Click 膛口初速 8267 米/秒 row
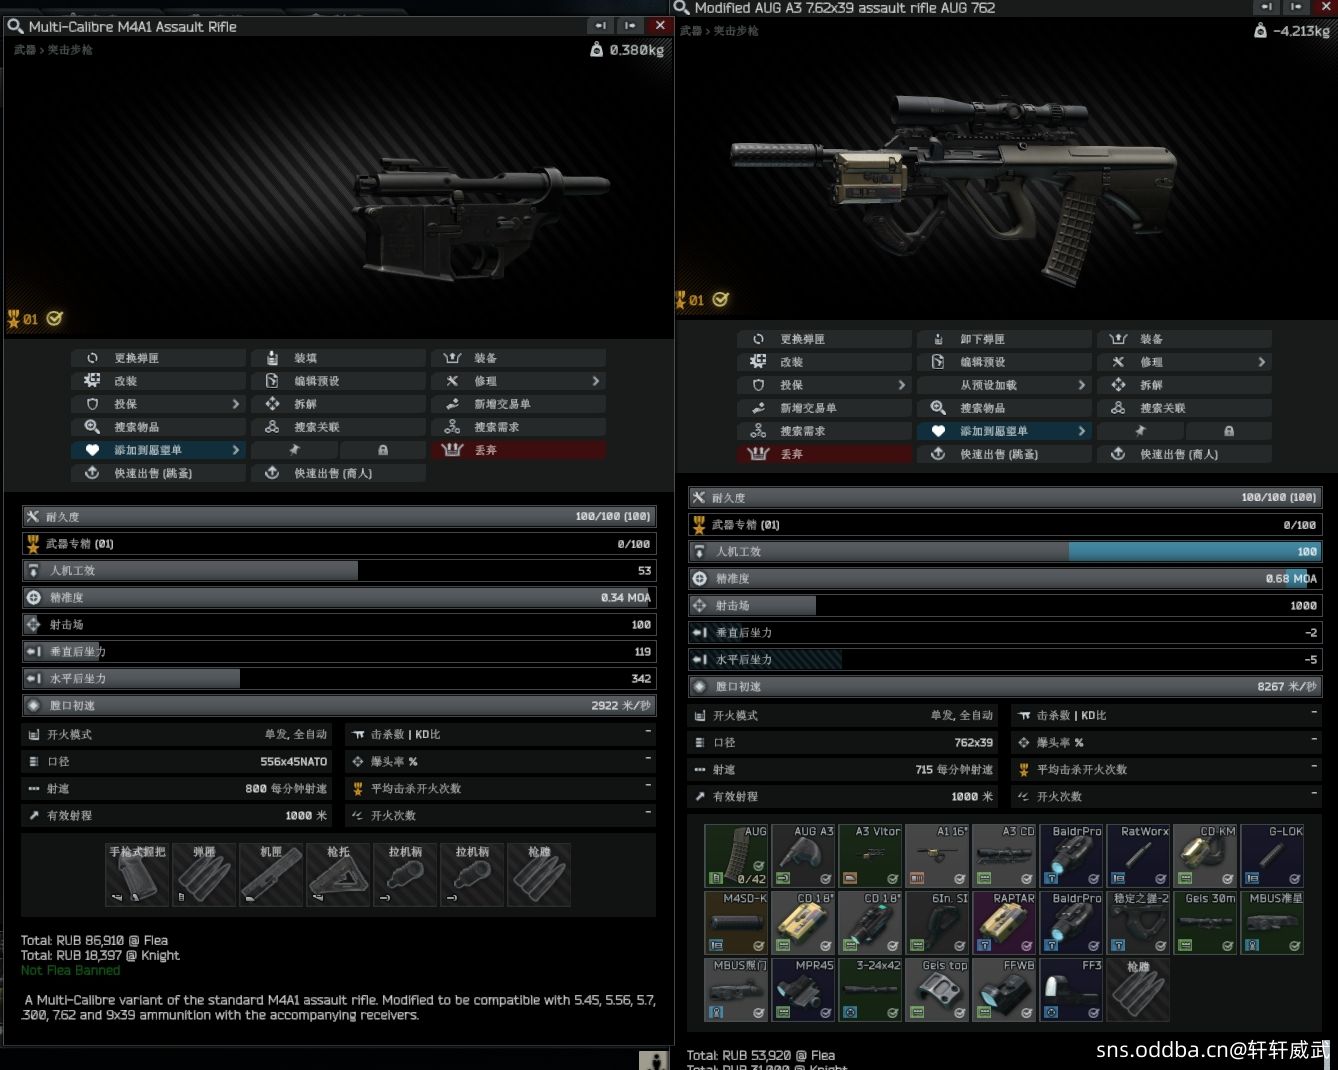 (x=1005, y=686)
